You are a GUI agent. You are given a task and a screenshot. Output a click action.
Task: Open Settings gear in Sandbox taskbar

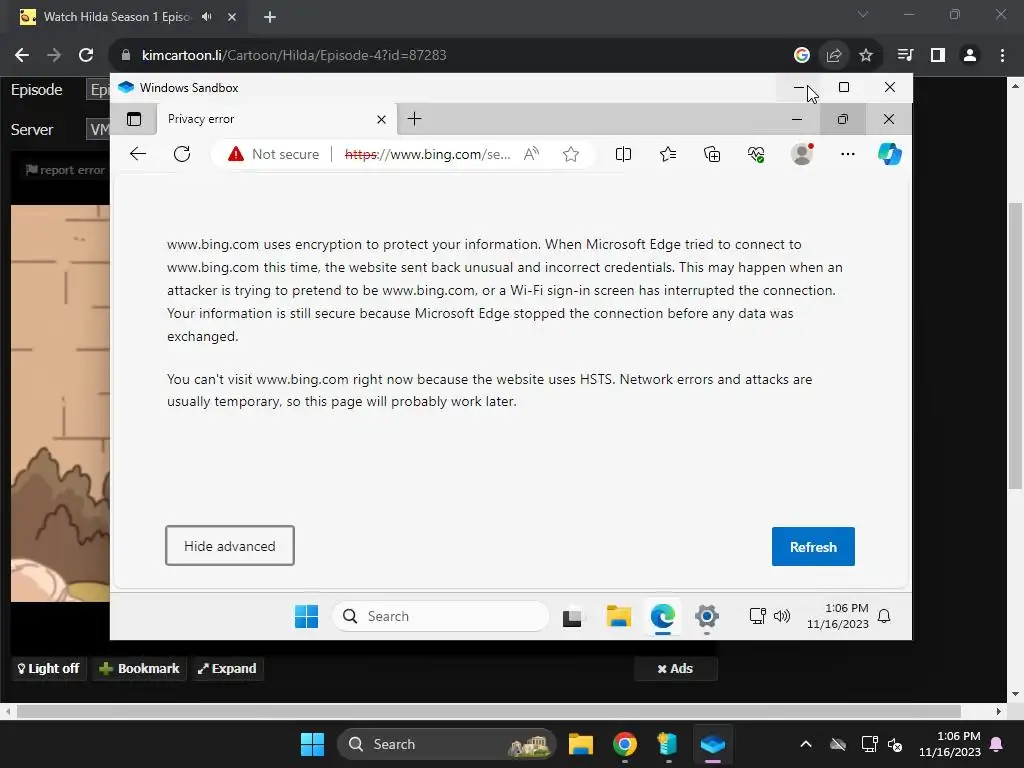tap(707, 616)
